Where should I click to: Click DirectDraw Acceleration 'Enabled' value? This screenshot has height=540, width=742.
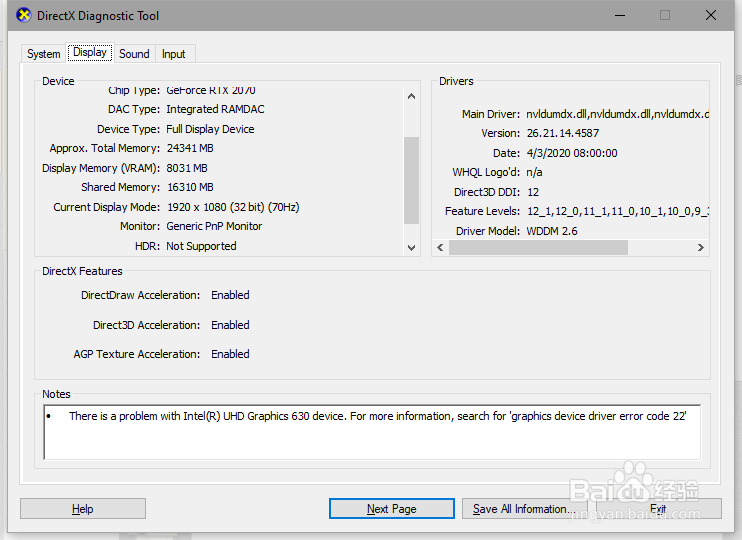tap(230, 295)
